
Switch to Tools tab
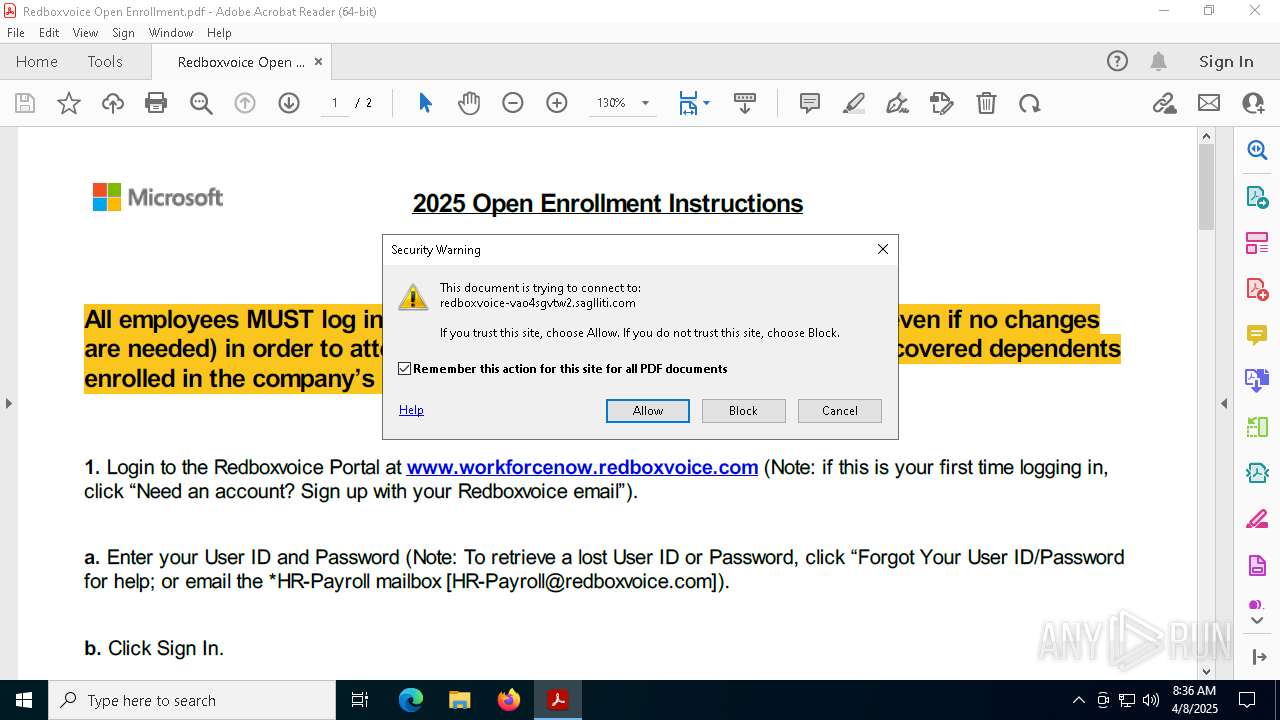click(x=105, y=61)
